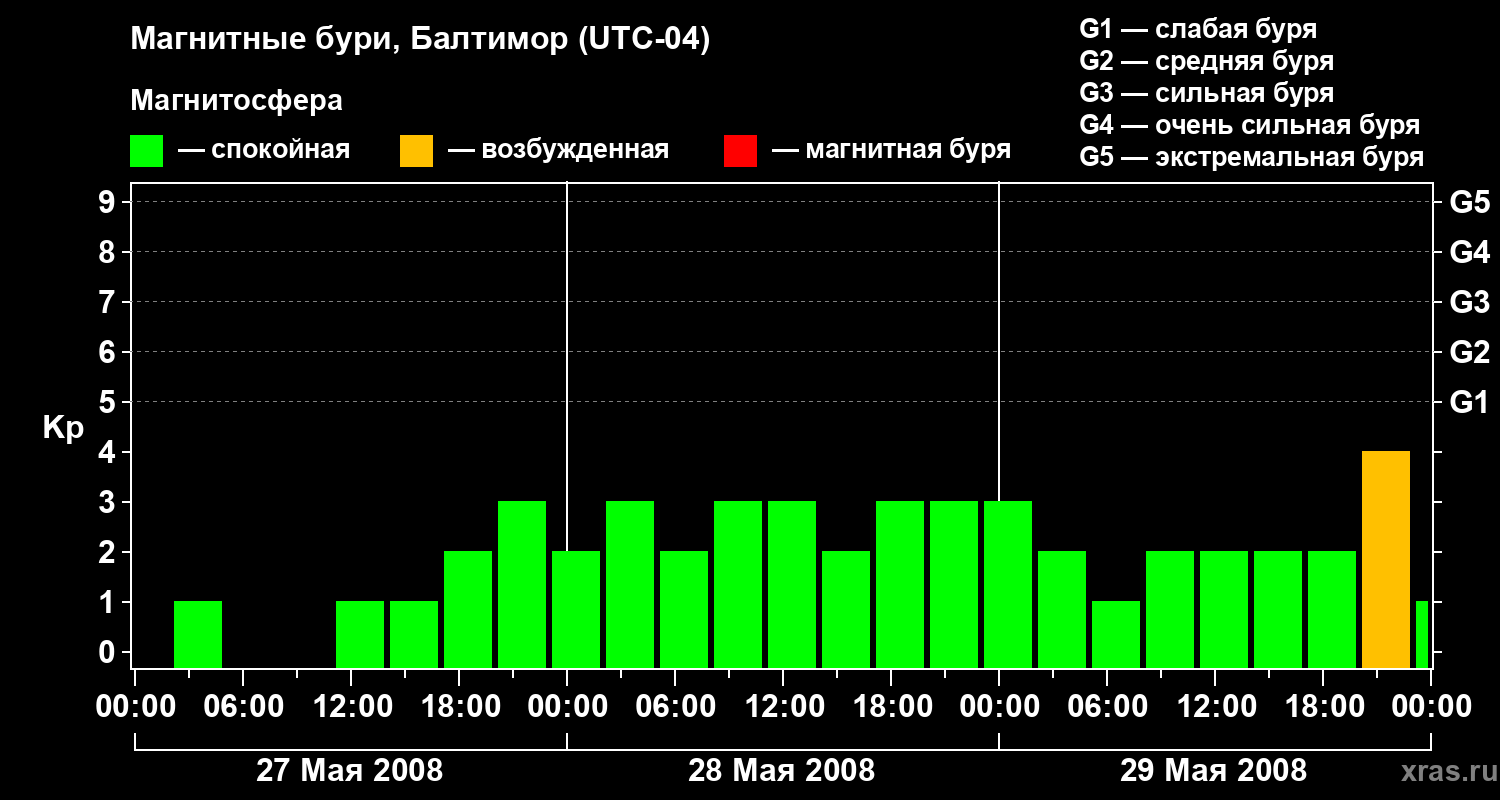Click the G2 label on the right axis

click(x=1470, y=352)
